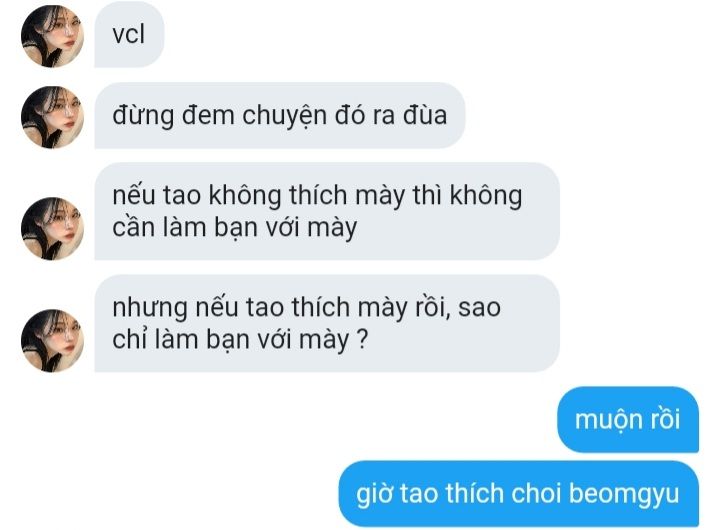Screen dimensions: 720x530
Task: Tap the "nếu tao không thích mày" message bubble
Action: (x=327, y=211)
